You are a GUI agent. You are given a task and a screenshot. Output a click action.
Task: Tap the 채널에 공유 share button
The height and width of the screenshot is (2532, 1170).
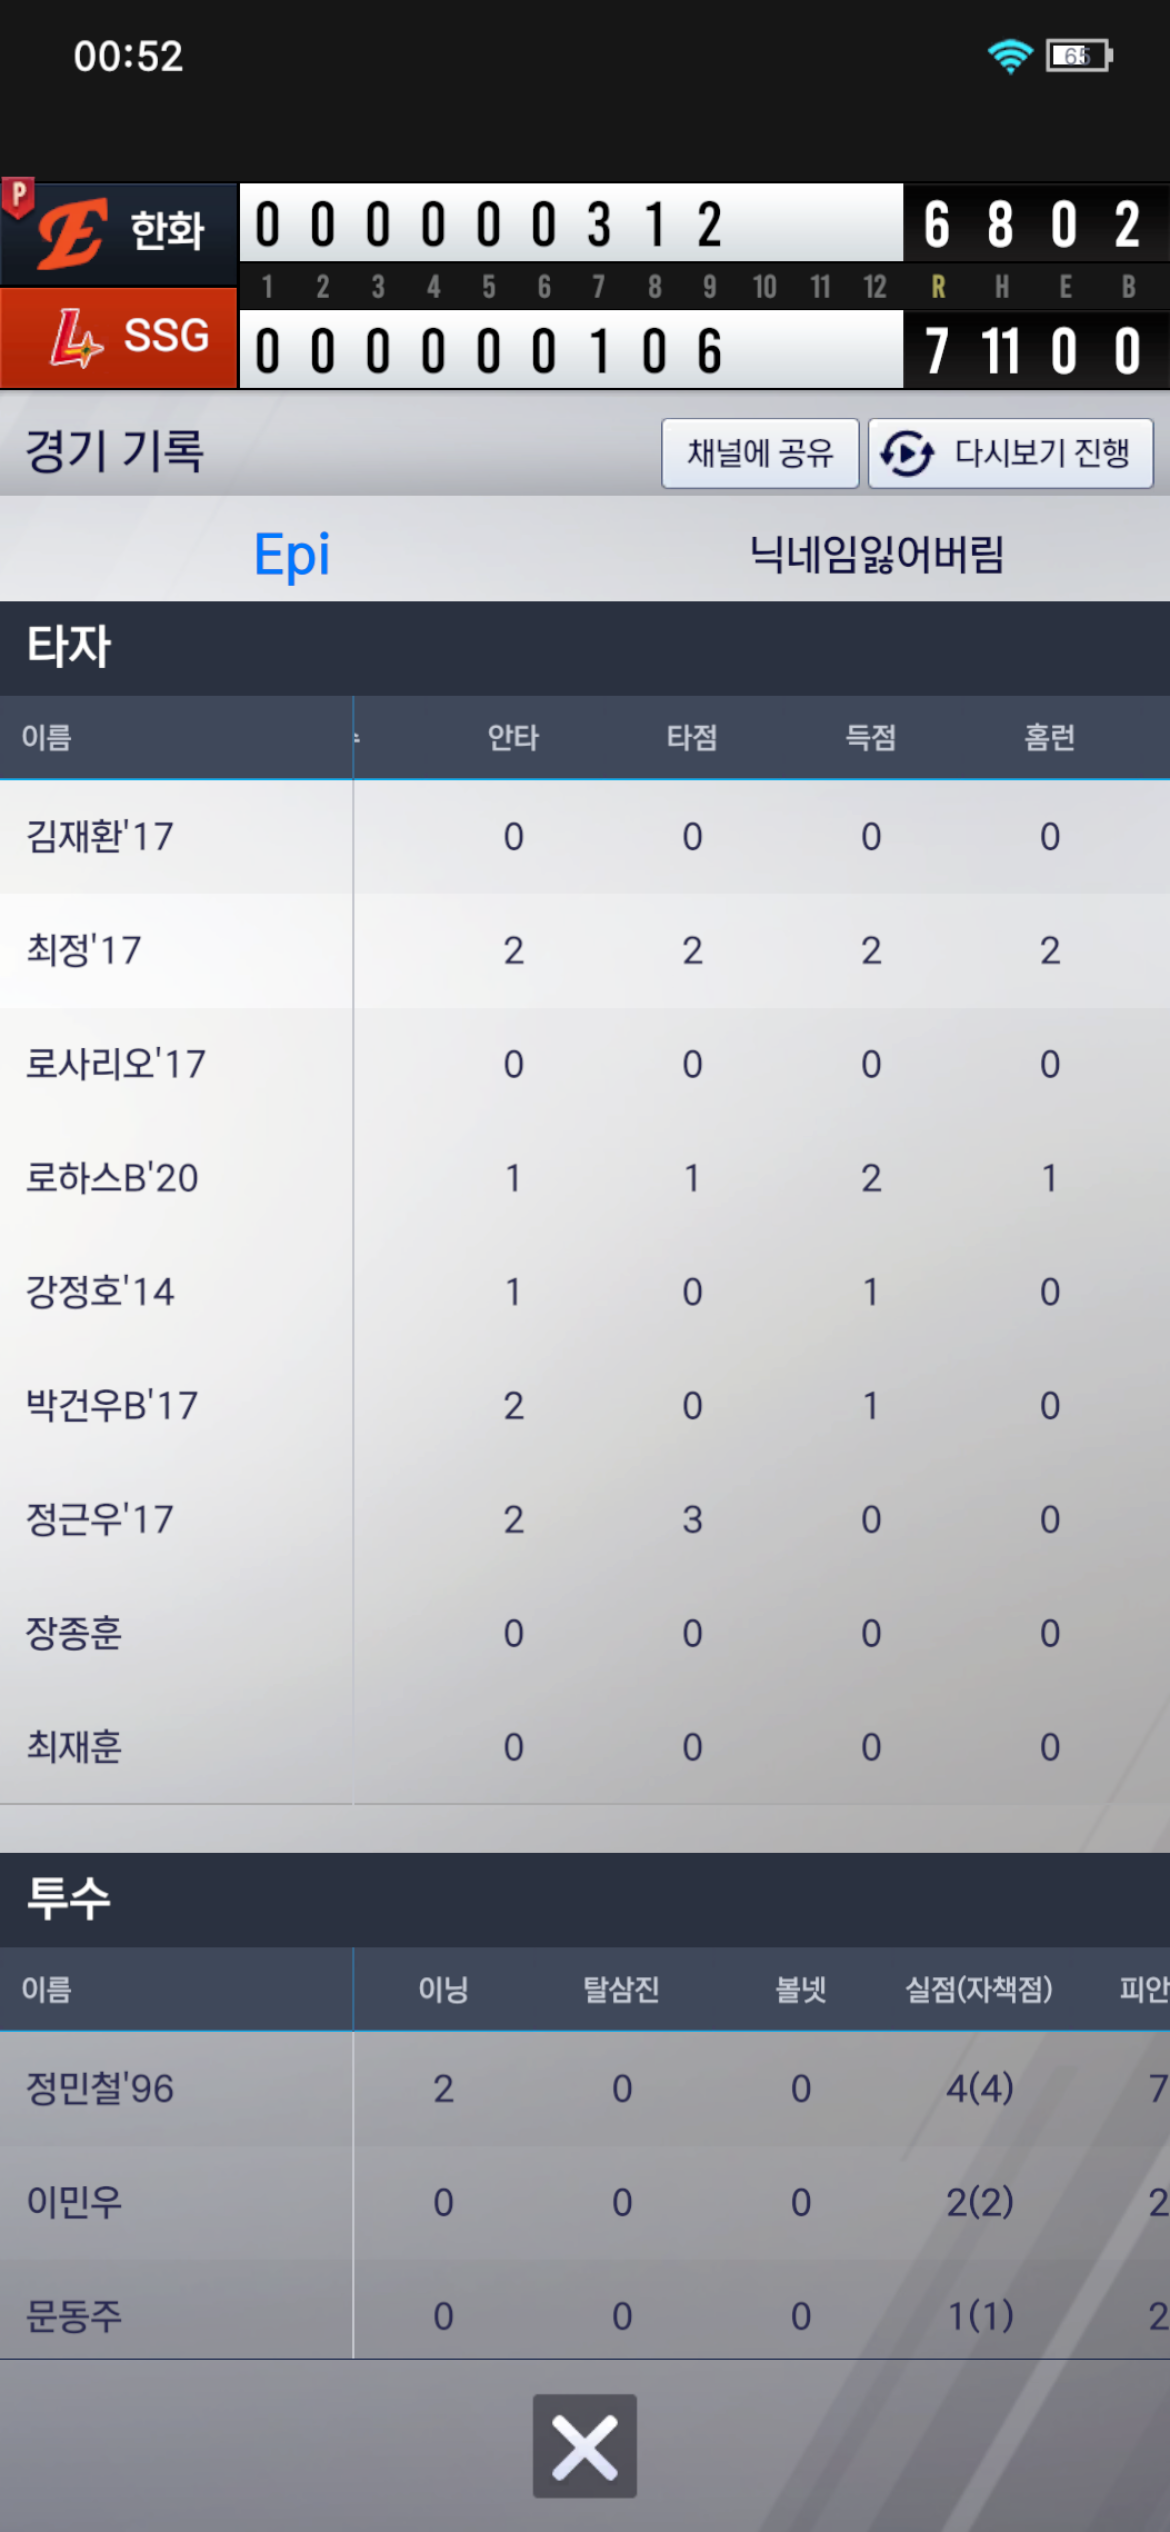click(760, 453)
